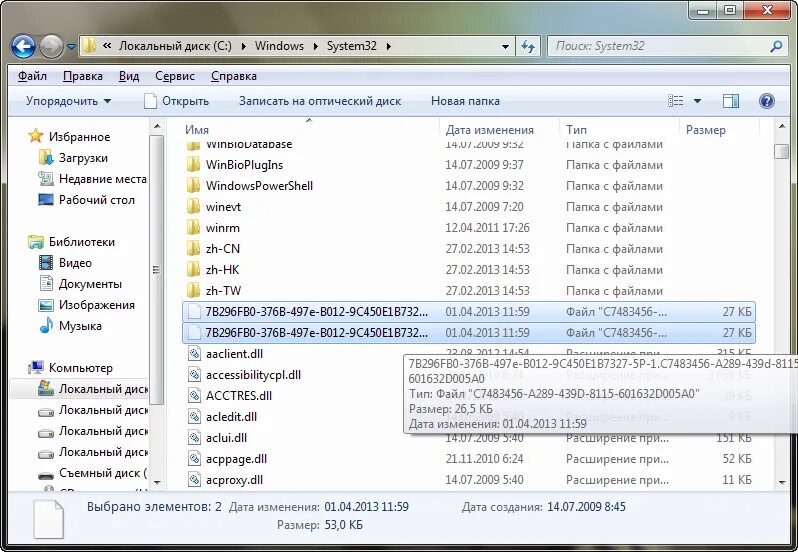Toggle the preview pane icon
Screen dimensions: 798x552
(731, 101)
